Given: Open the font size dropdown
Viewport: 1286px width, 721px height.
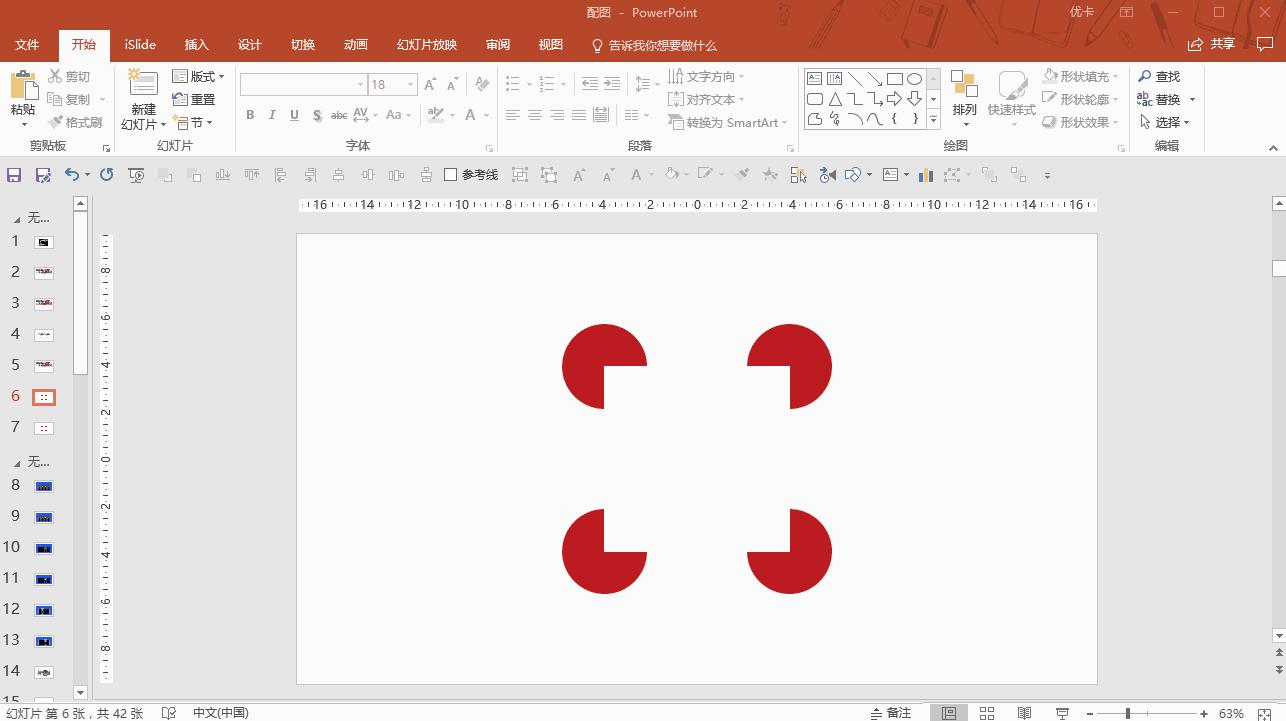Looking at the screenshot, I should 409,85.
